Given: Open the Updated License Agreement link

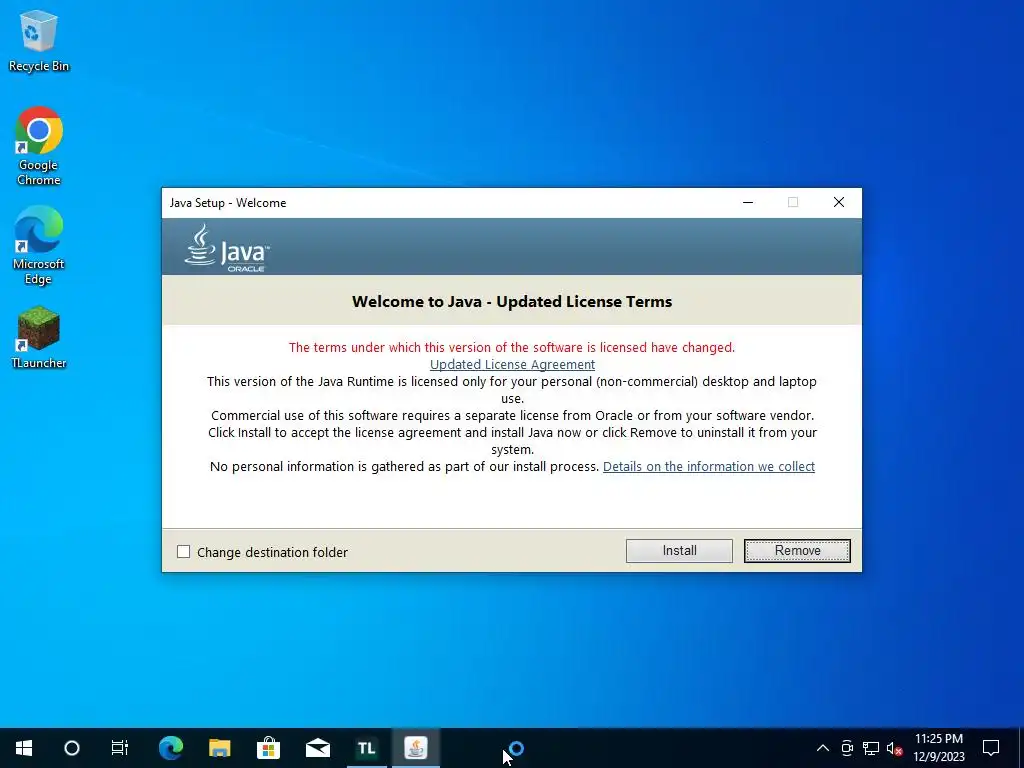Looking at the screenshot, I should (512, 364).
